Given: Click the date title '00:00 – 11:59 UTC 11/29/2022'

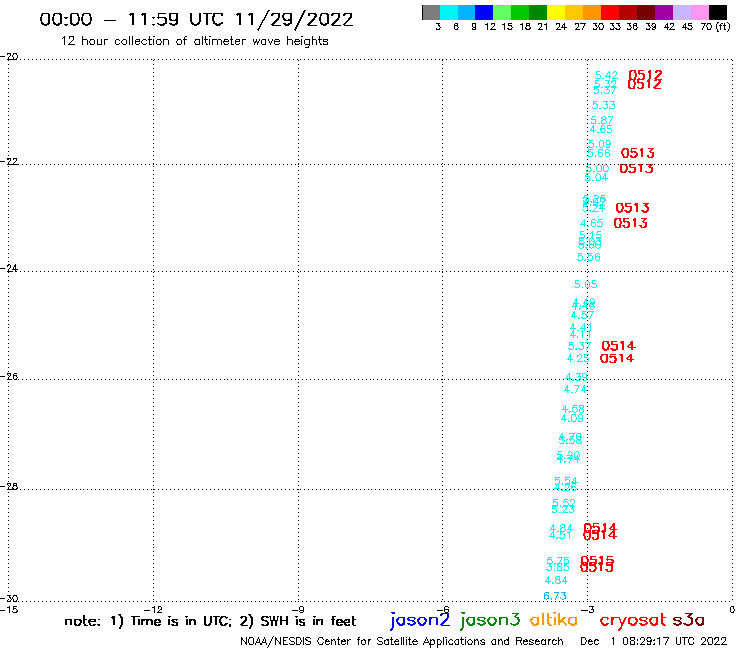Looking at the screenshot, I should click(196, 19).
